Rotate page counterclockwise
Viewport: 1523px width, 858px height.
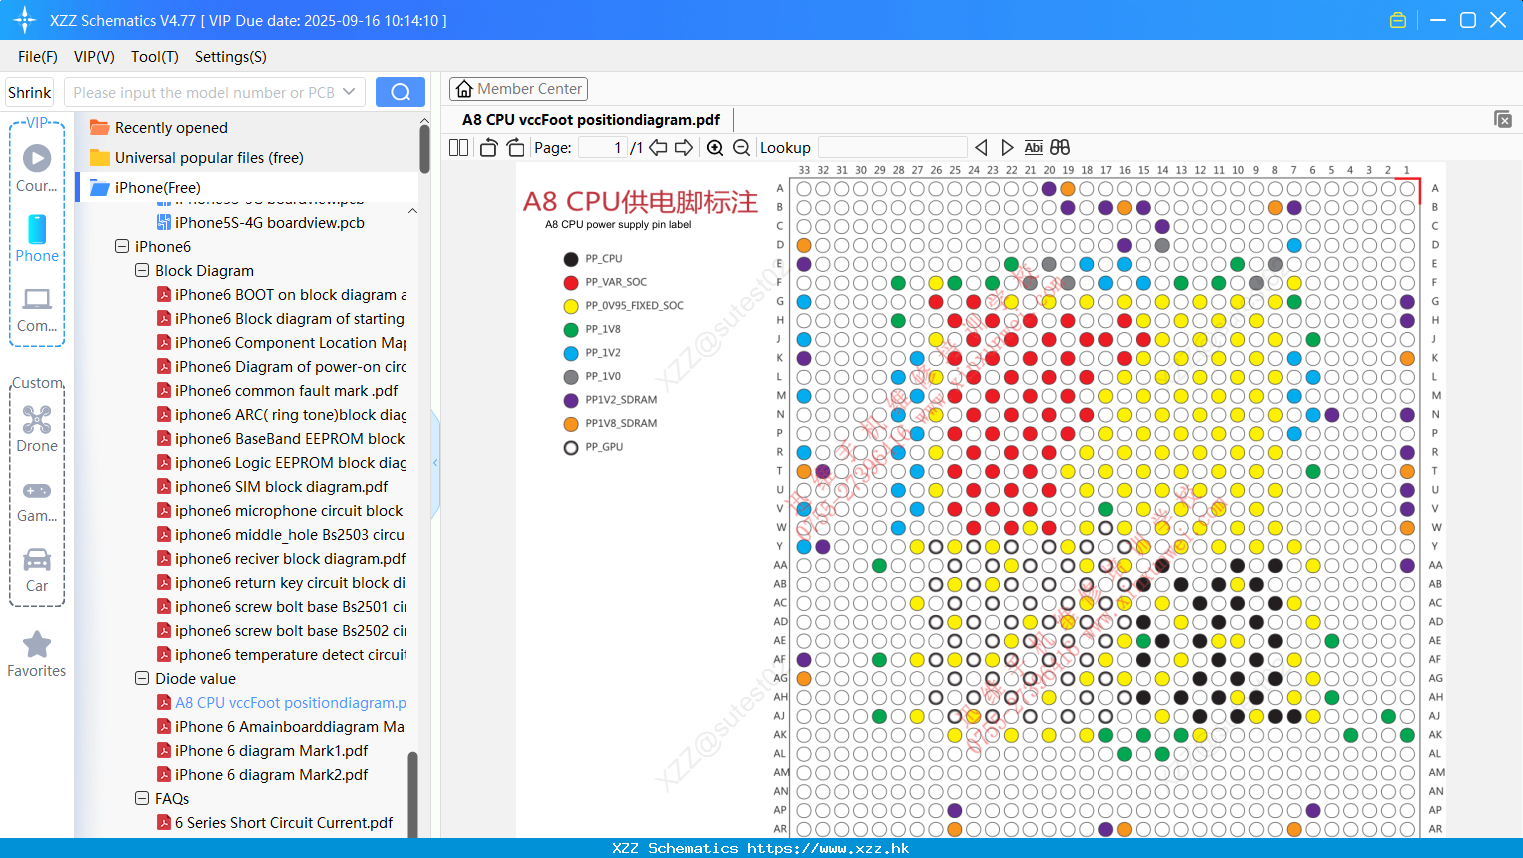click(488, 148)
